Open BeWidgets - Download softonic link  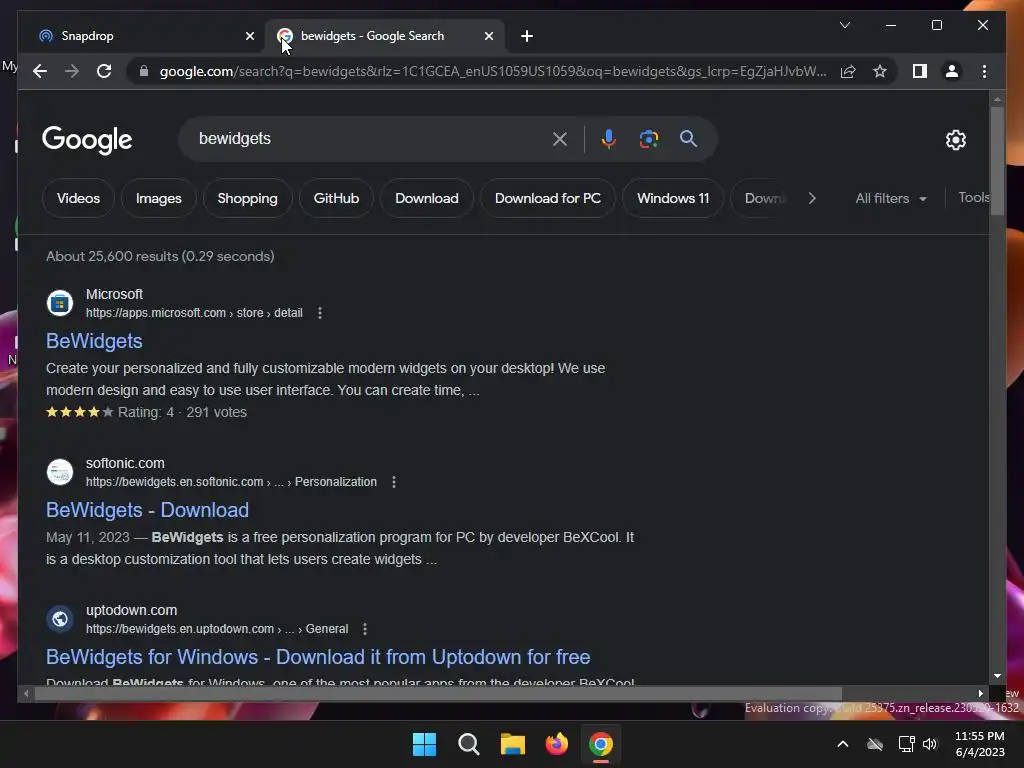click(147, 510)
